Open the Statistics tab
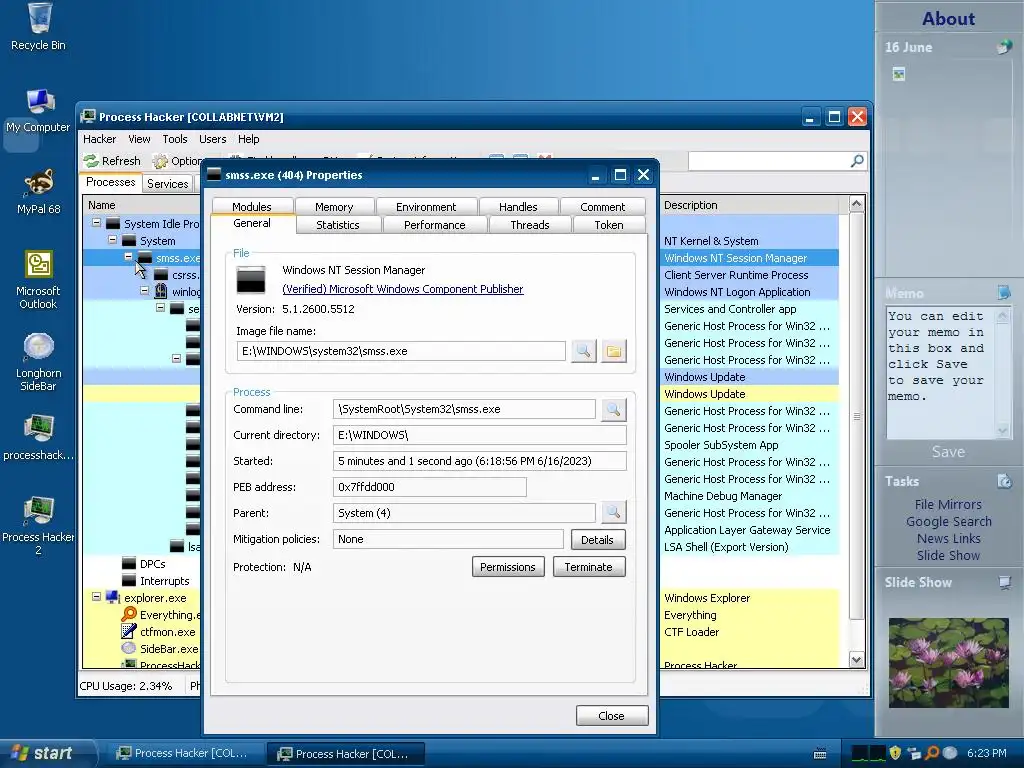This screenshot has height=768, width=1024. [338, 225]
